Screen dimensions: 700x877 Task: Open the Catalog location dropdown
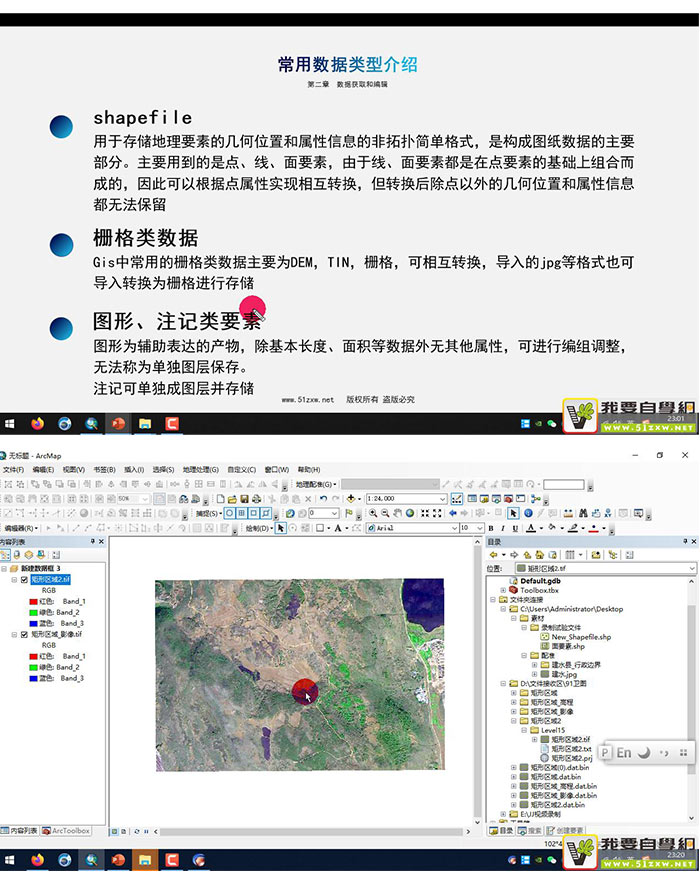[x=692, y=568]
